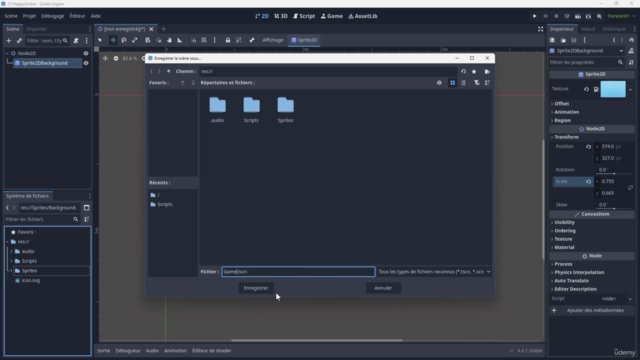Add a new child node in Scene dock

point(9,41)
